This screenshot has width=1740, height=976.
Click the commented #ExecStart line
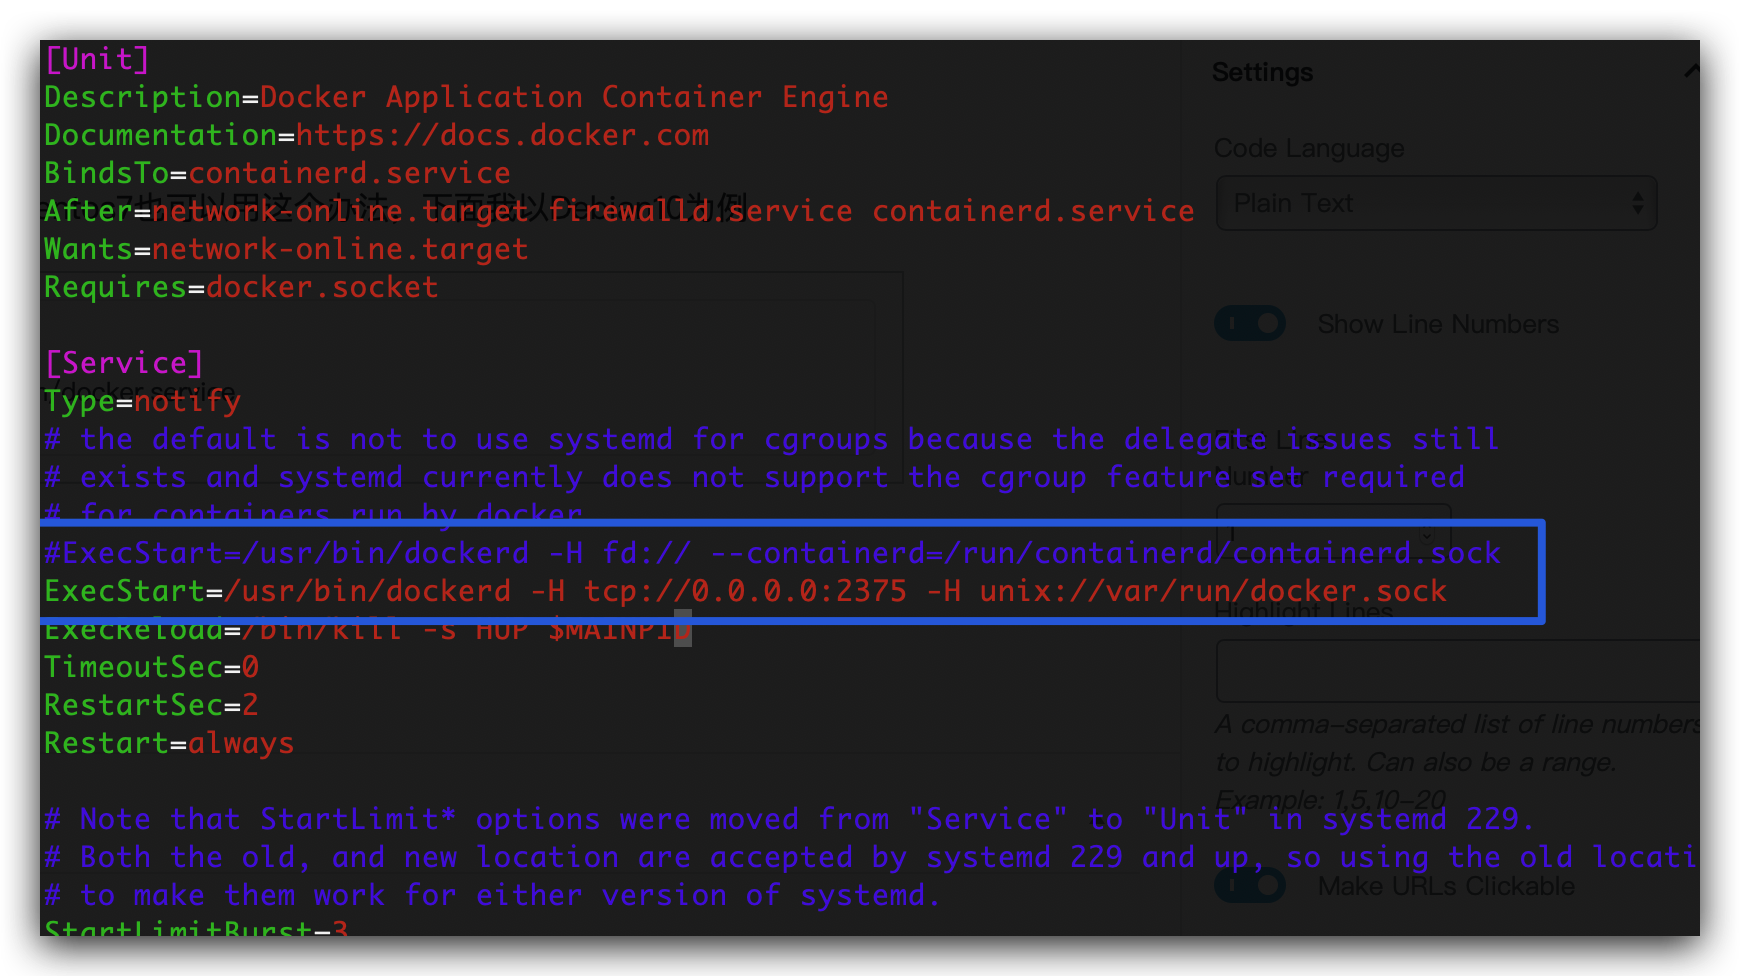(771, 553)
